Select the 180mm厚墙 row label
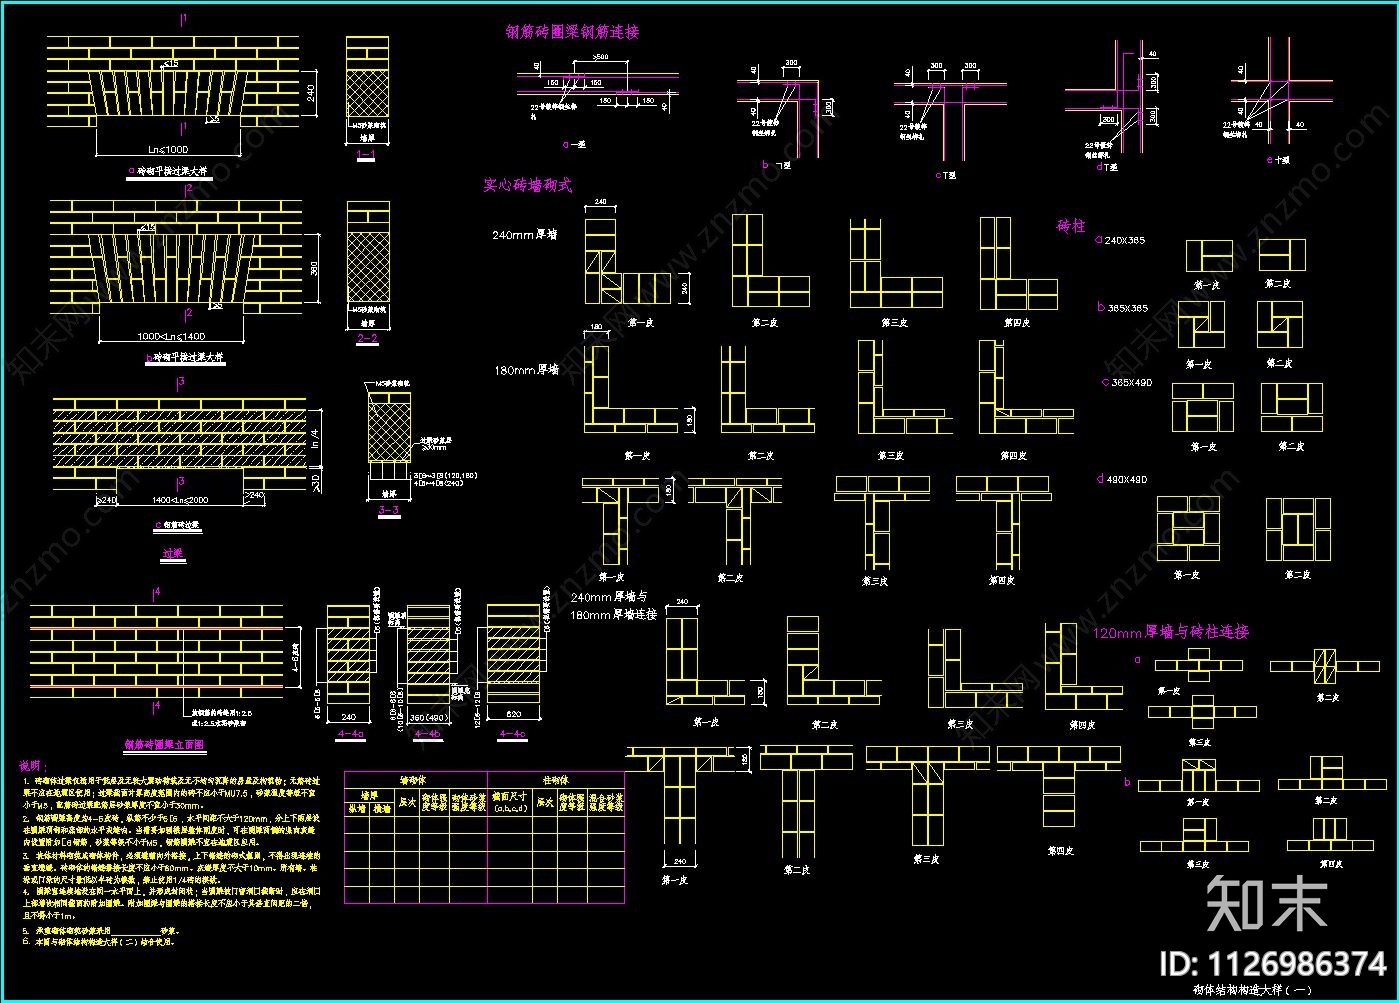1399x1003 pixels. (x=526, y=371)
